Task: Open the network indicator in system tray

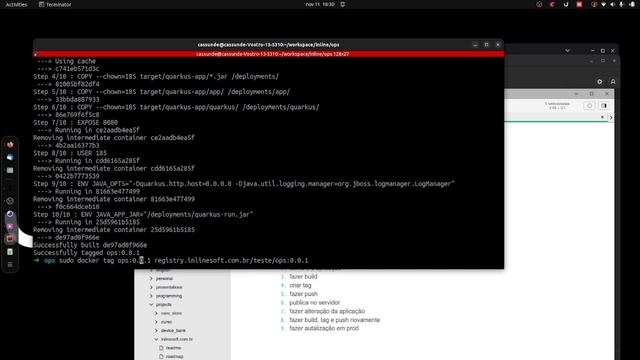Action: click(x=603, y=4)
